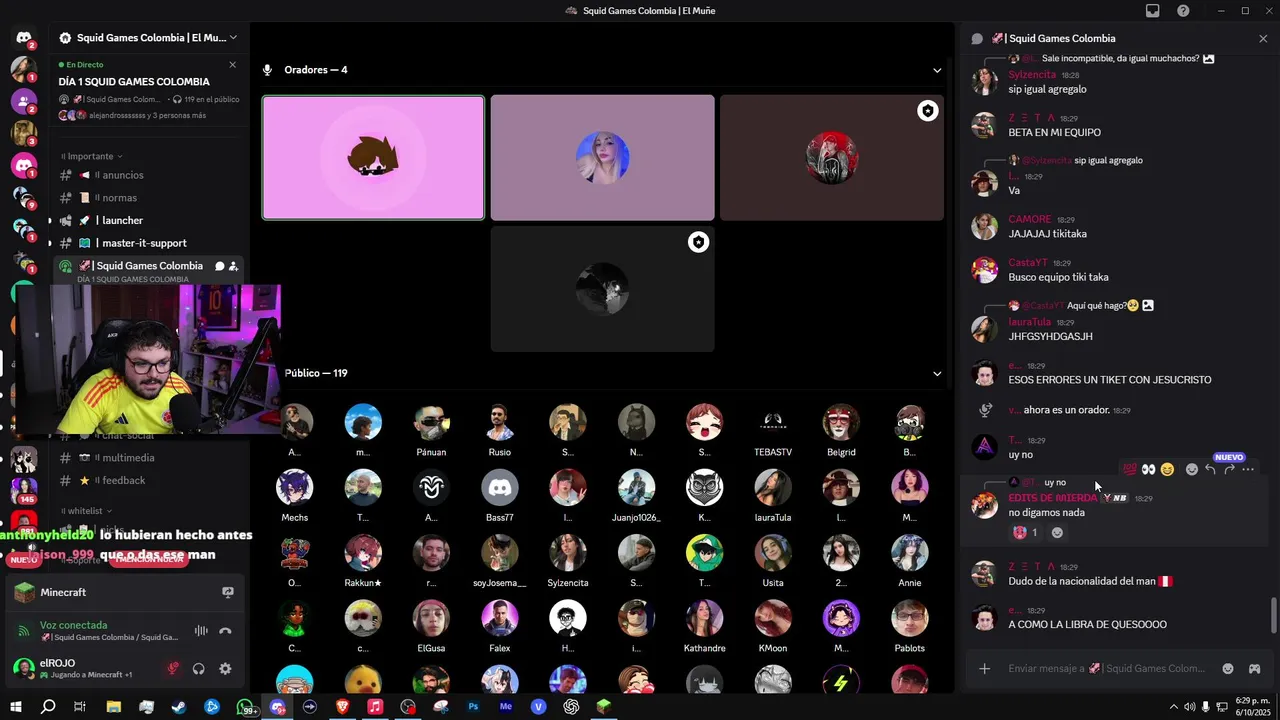The width and height of the screenshot is (1280, 720).
Task: Click the message input field
Action: pyautogui.click(x=1107, y=668)
